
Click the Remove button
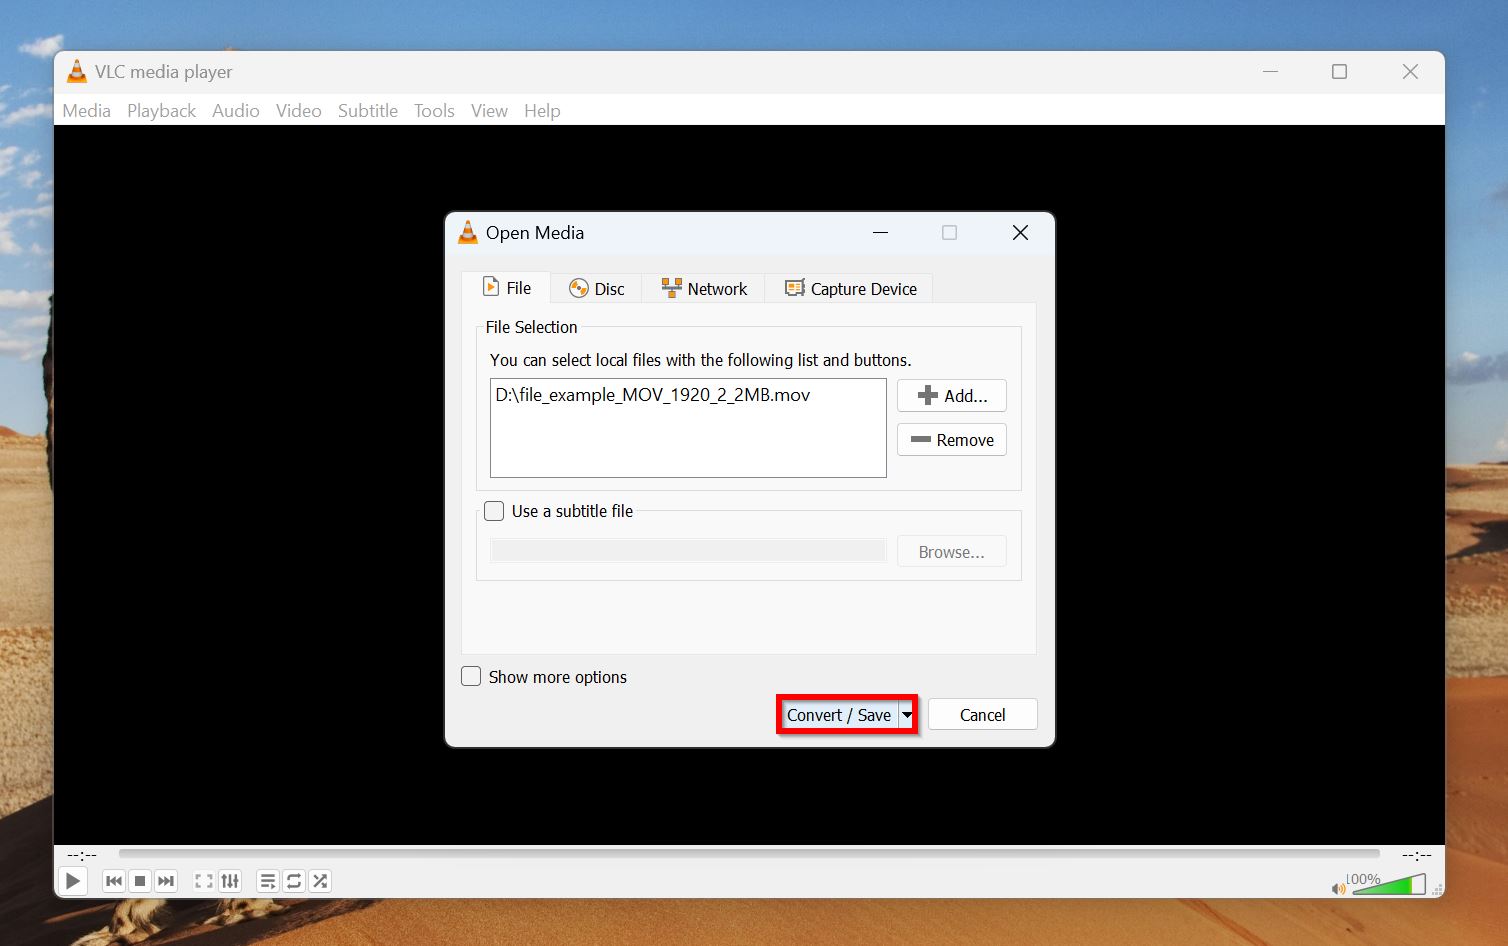[x=952, y=440]
